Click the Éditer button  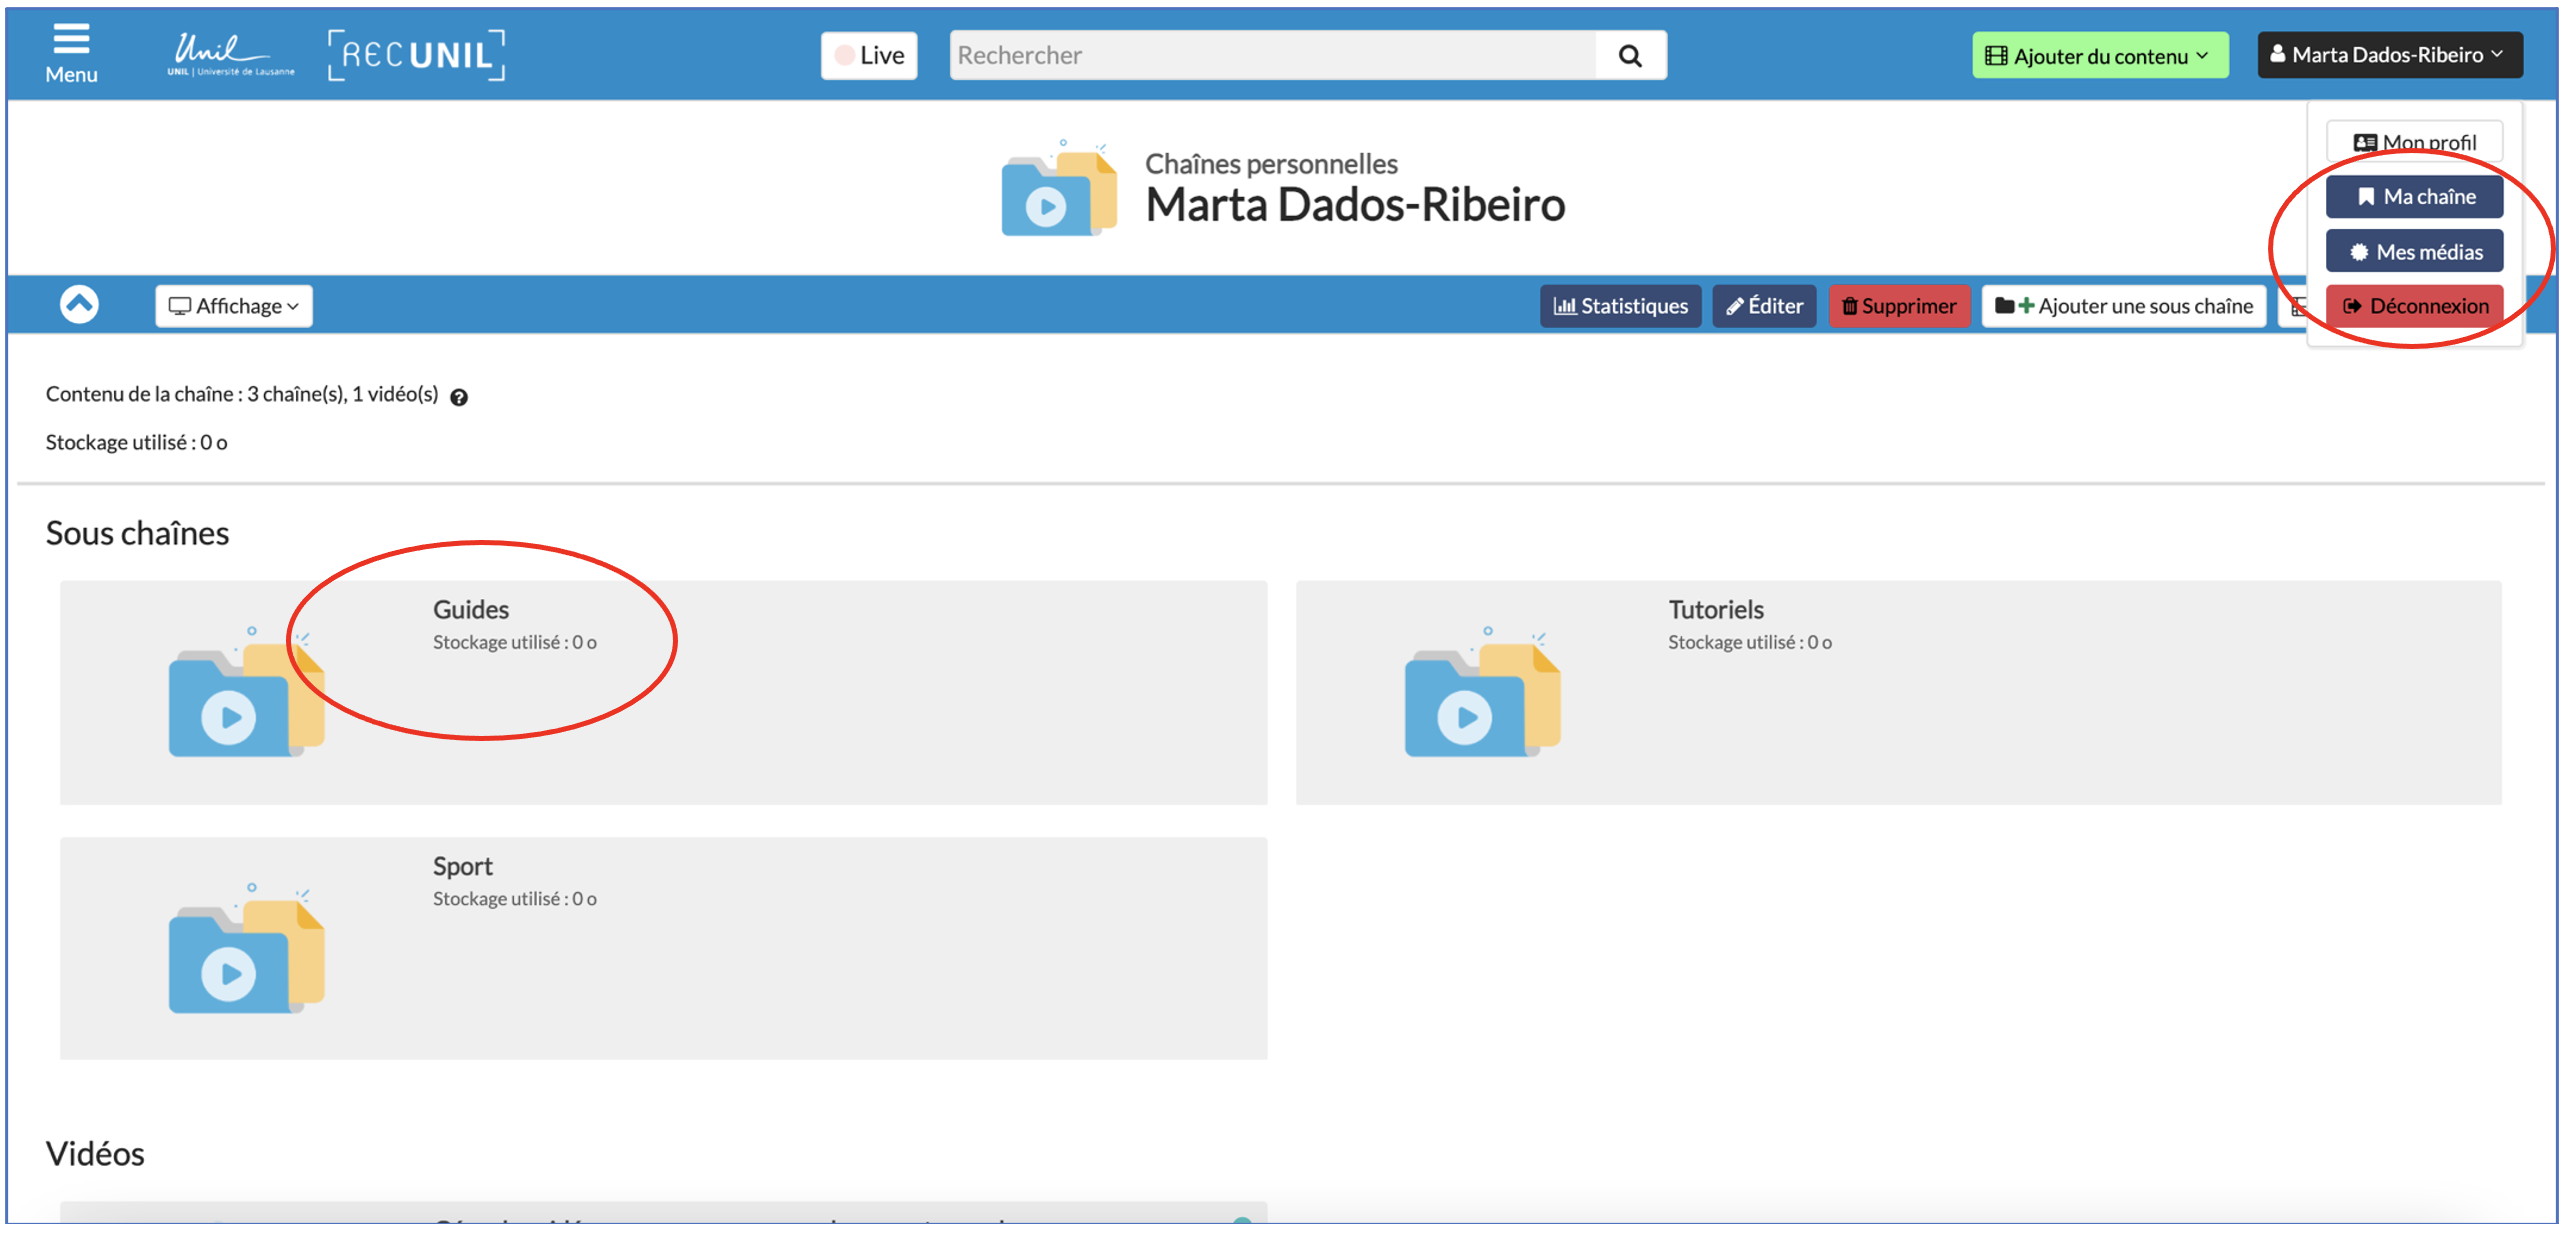coord(1763,306)
